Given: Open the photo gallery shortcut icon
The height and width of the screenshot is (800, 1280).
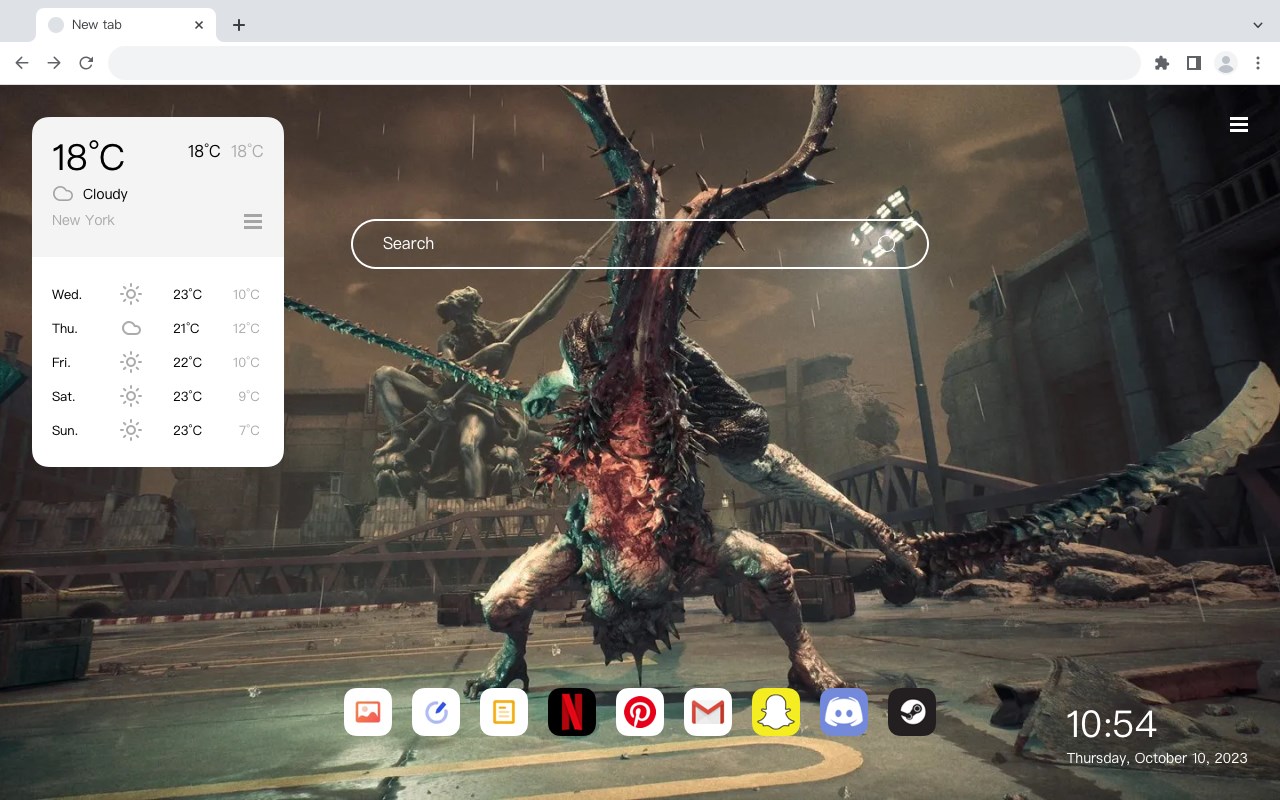Looking at the screenshot, I should point(368,712).
